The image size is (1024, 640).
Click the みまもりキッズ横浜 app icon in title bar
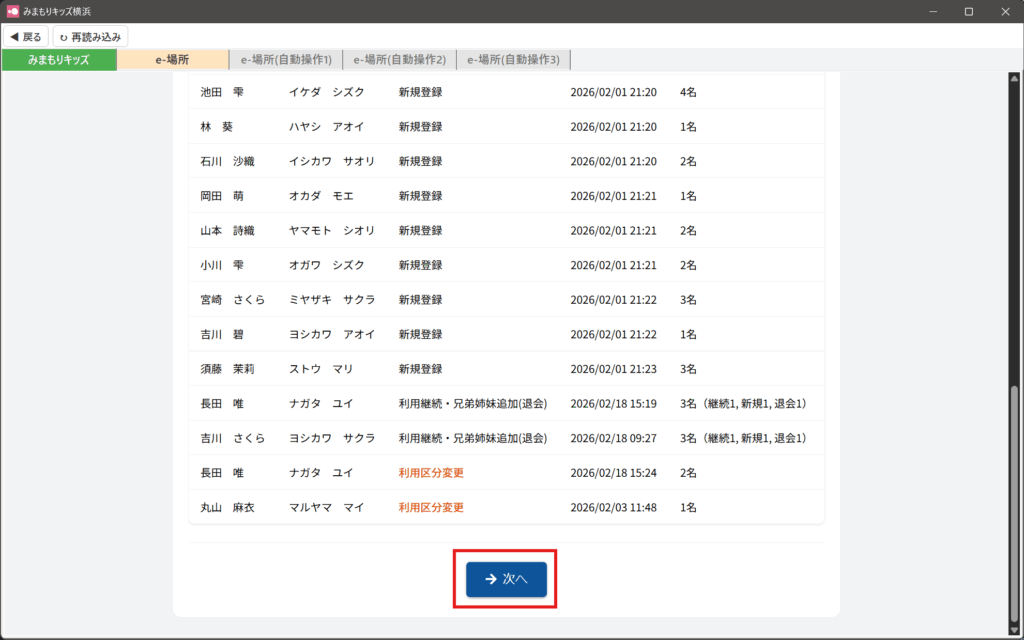coord(13,11)
